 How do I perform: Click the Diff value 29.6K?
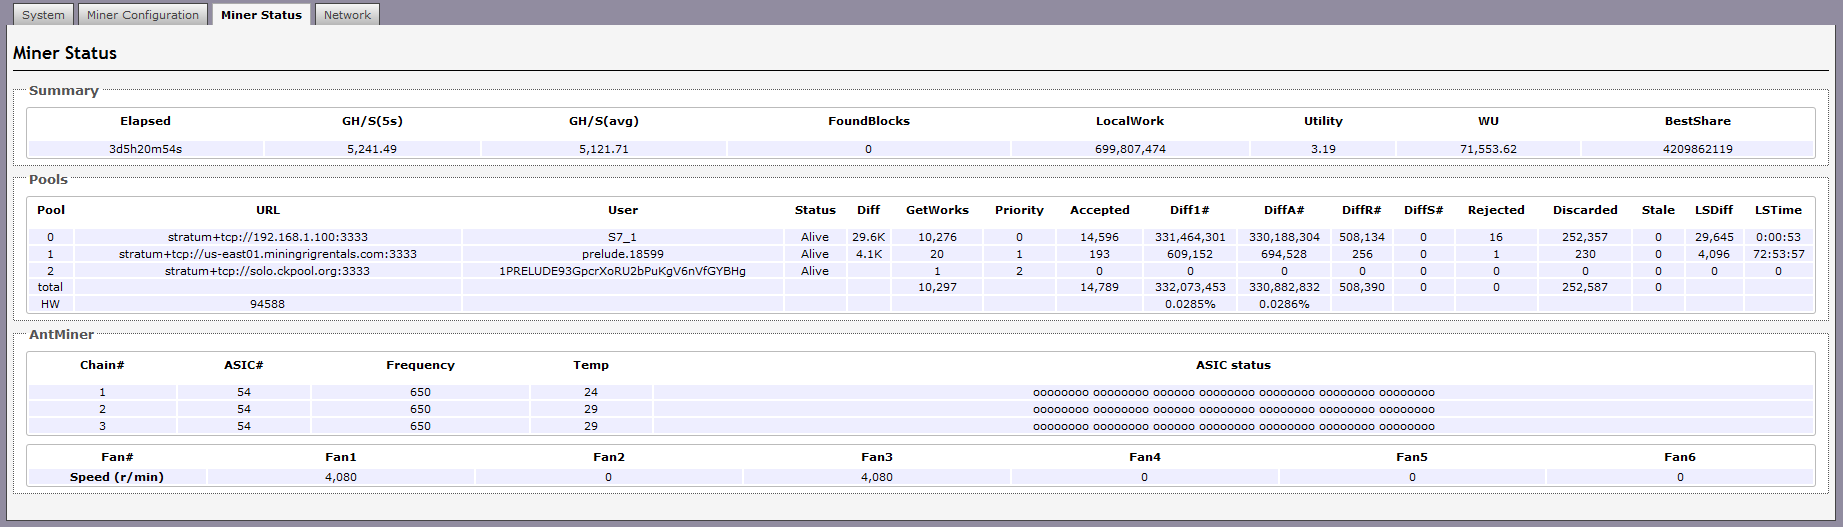click(868, 237)
